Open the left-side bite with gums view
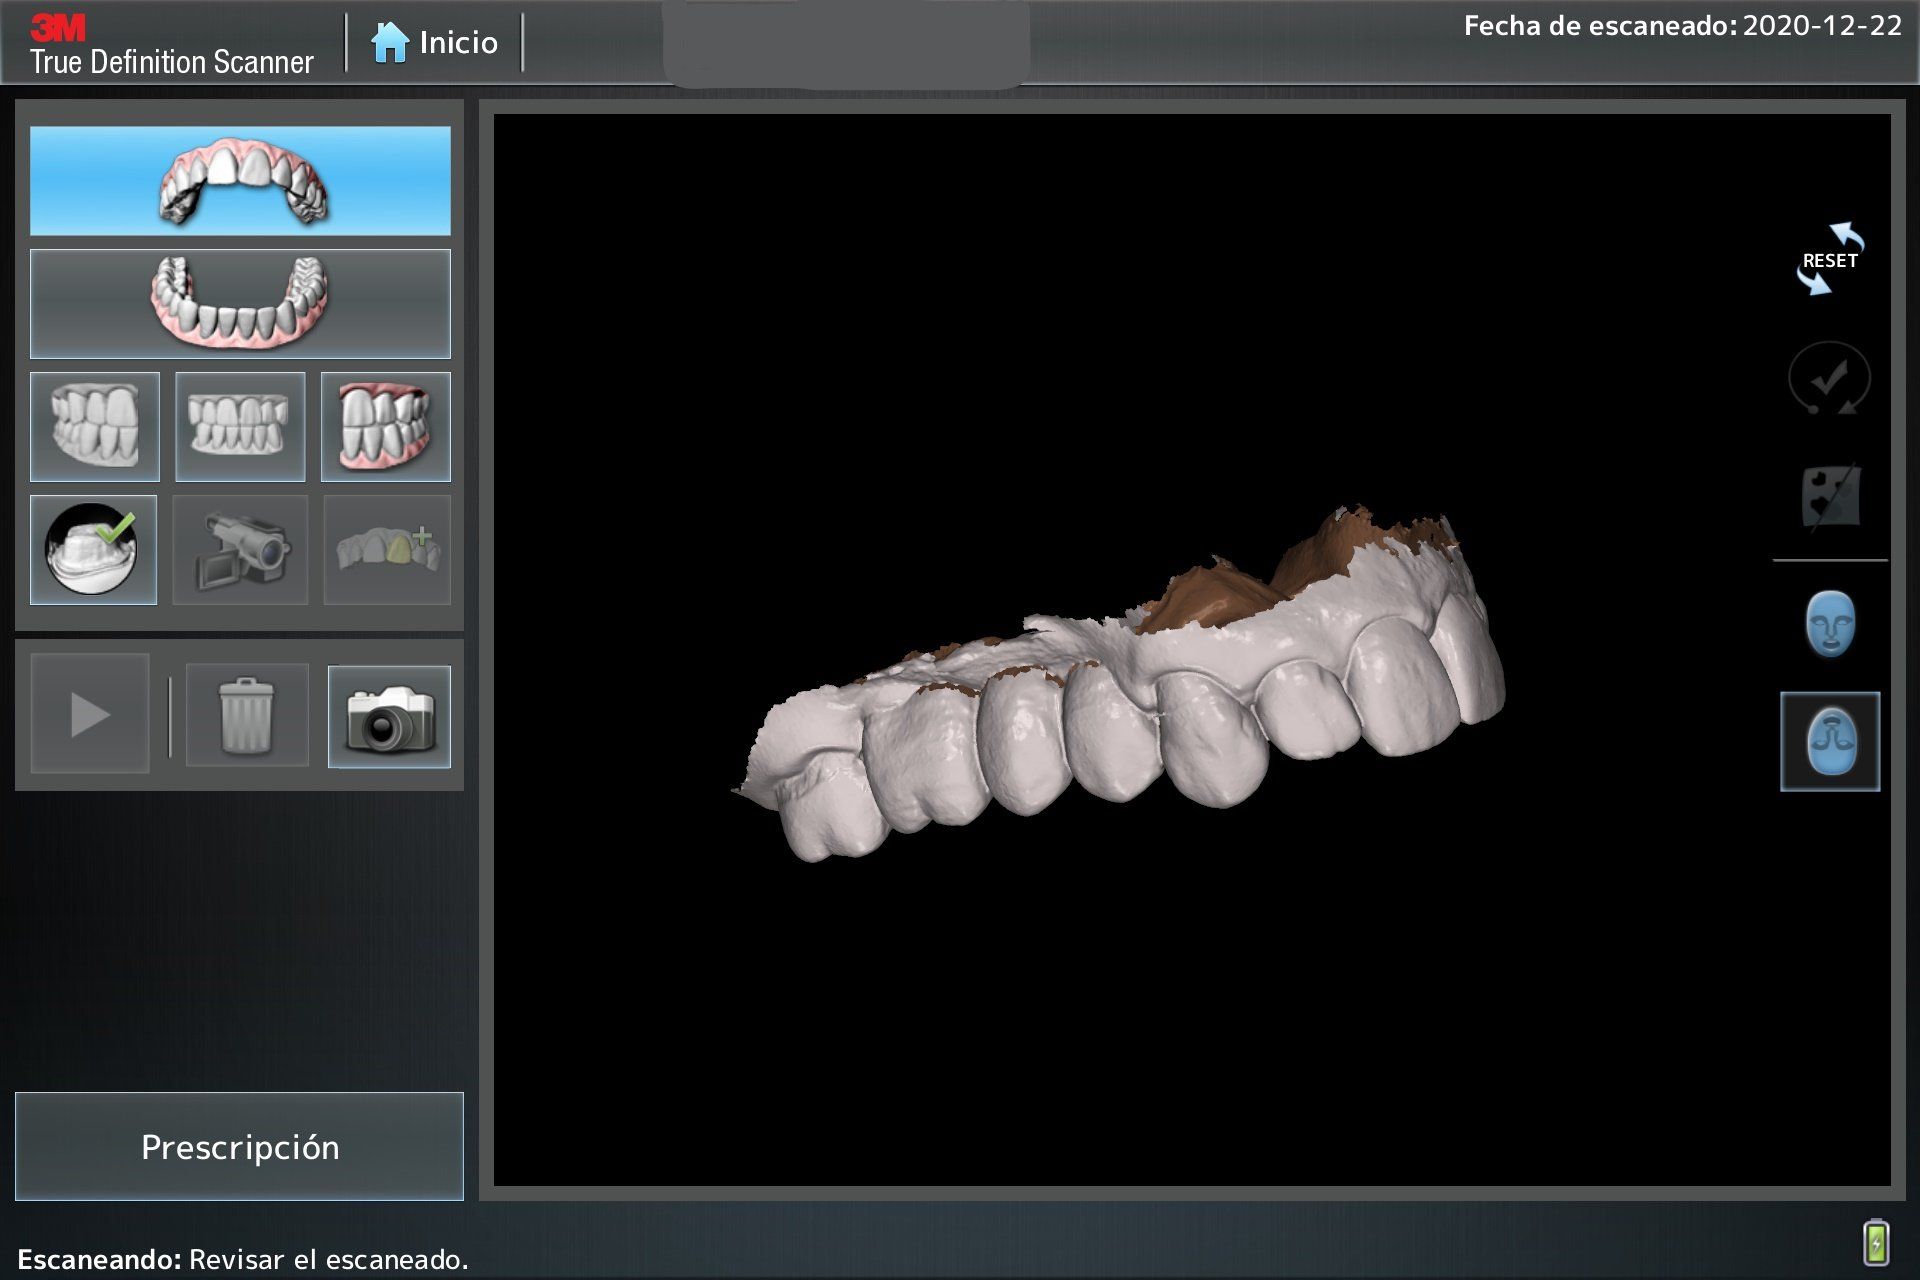The width and height of the screenshot is (1920, 1280). click(x=386, y=427)
